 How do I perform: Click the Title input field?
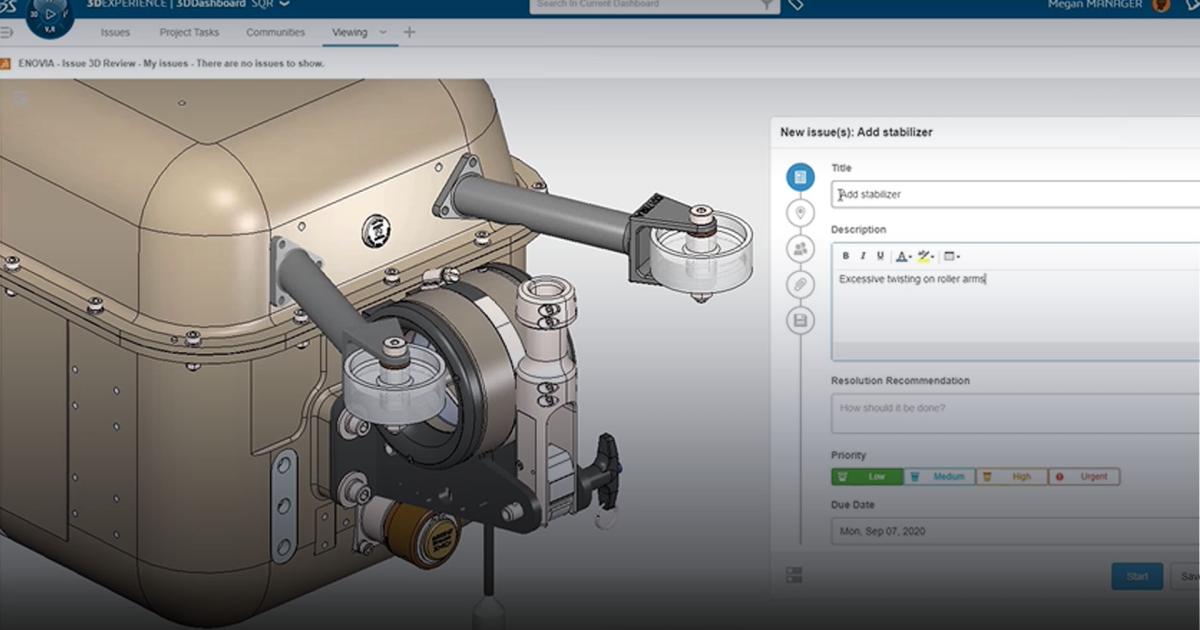point(1015,194)
